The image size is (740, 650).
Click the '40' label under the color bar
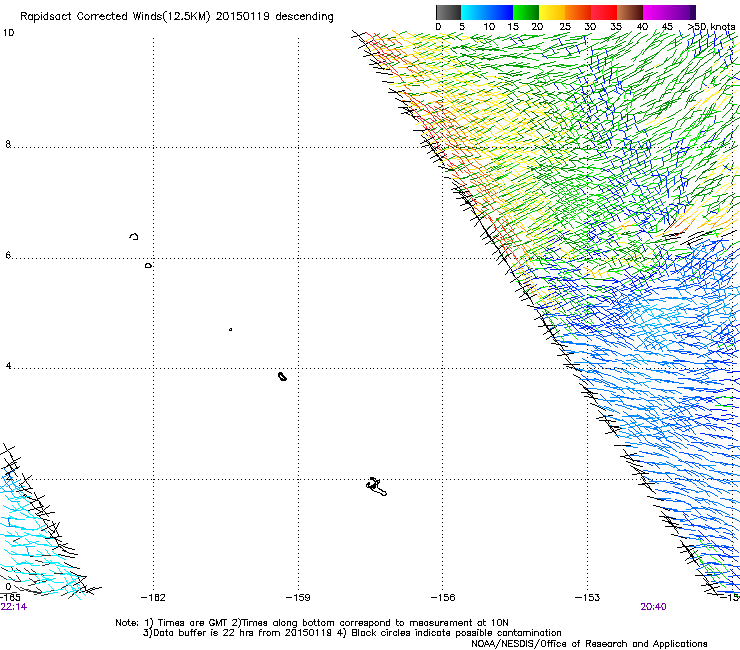pos(642,27)
